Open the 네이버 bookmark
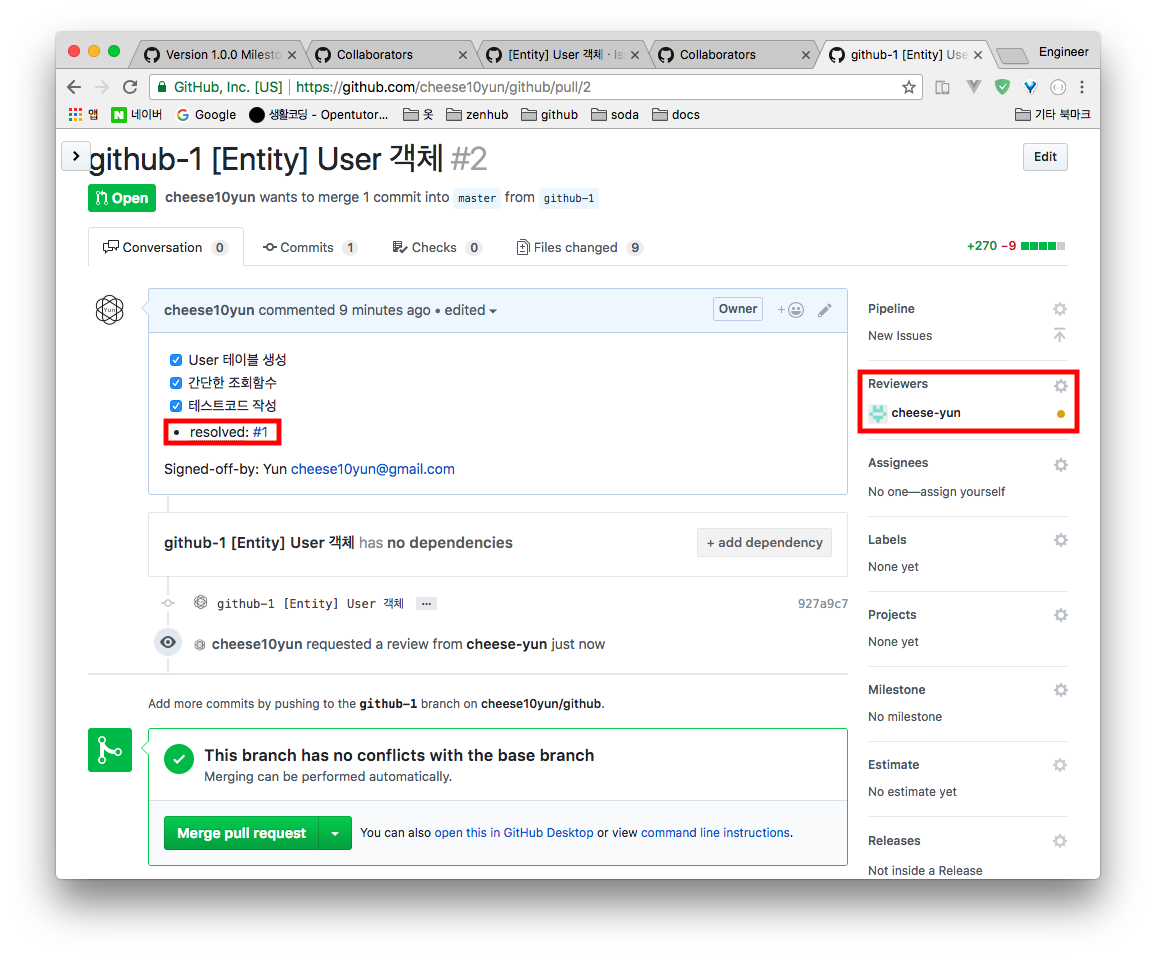Viewport: 1156px width, 959px height. pos(136,114)
